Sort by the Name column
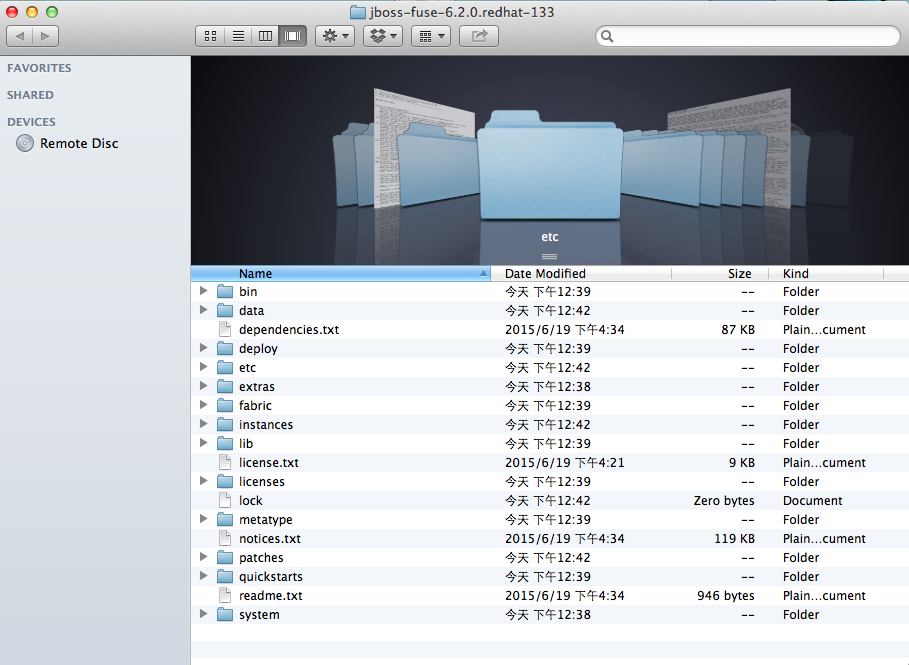Viewport: 909px width, 665px height. (x=341, y=274)
